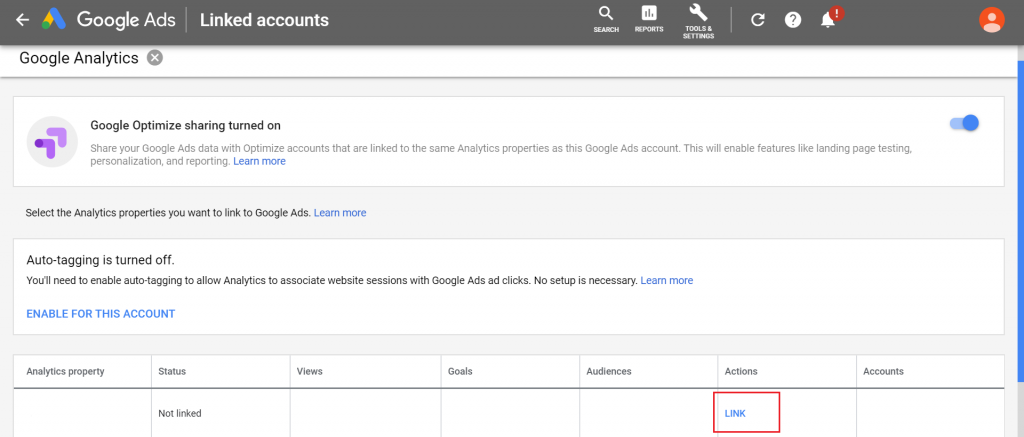This screenshot has width=1024, height=437.
Task: Click the Status column header
Action: pyautogui.click(x=172, y=372)
